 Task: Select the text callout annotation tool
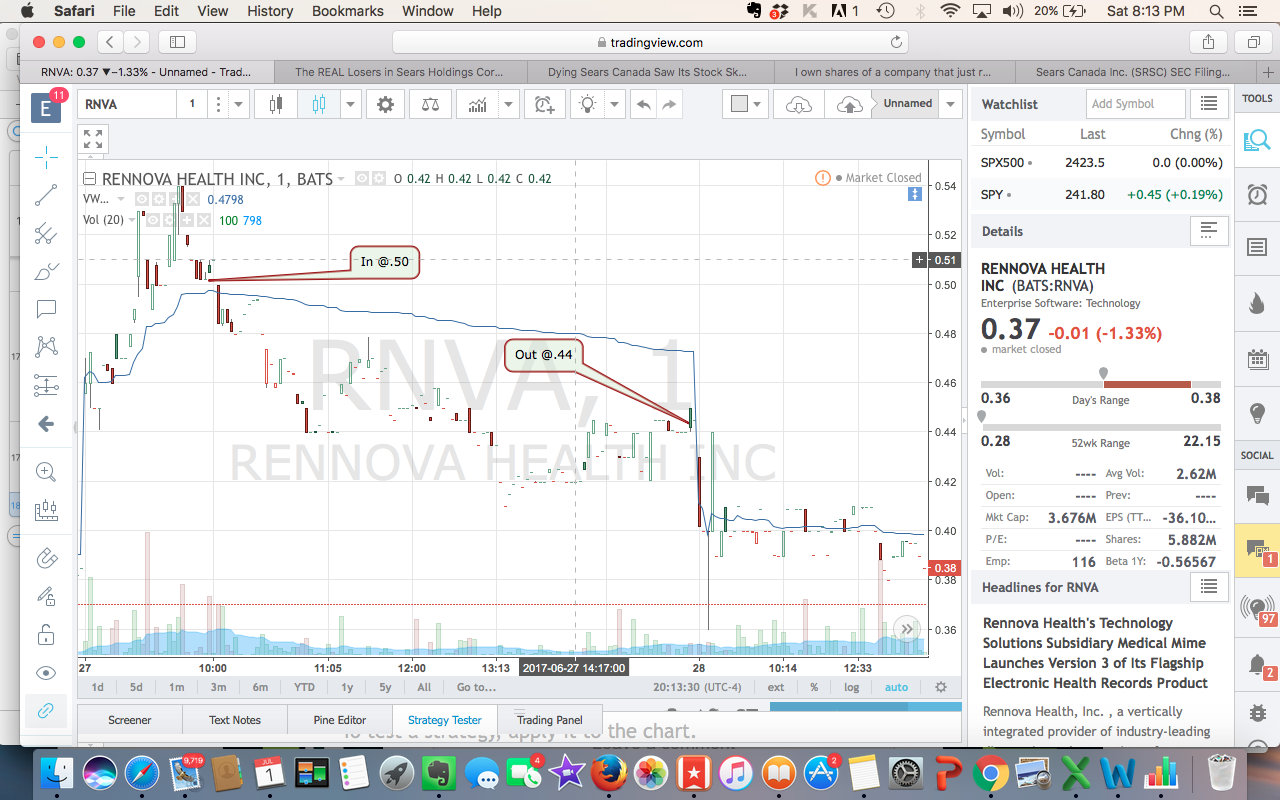(x=46, y=309)
